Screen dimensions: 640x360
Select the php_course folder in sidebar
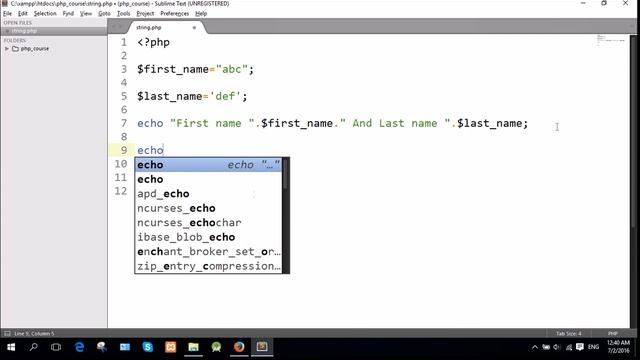pyautogui.click(x=35, y=49)
